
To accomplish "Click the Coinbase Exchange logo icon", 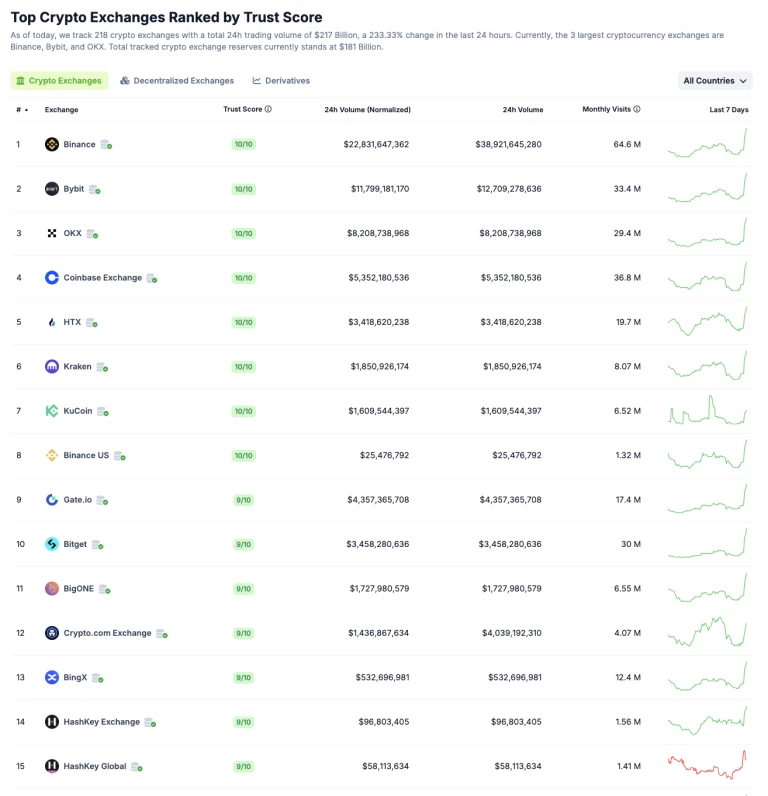I will tap(52, 278).
